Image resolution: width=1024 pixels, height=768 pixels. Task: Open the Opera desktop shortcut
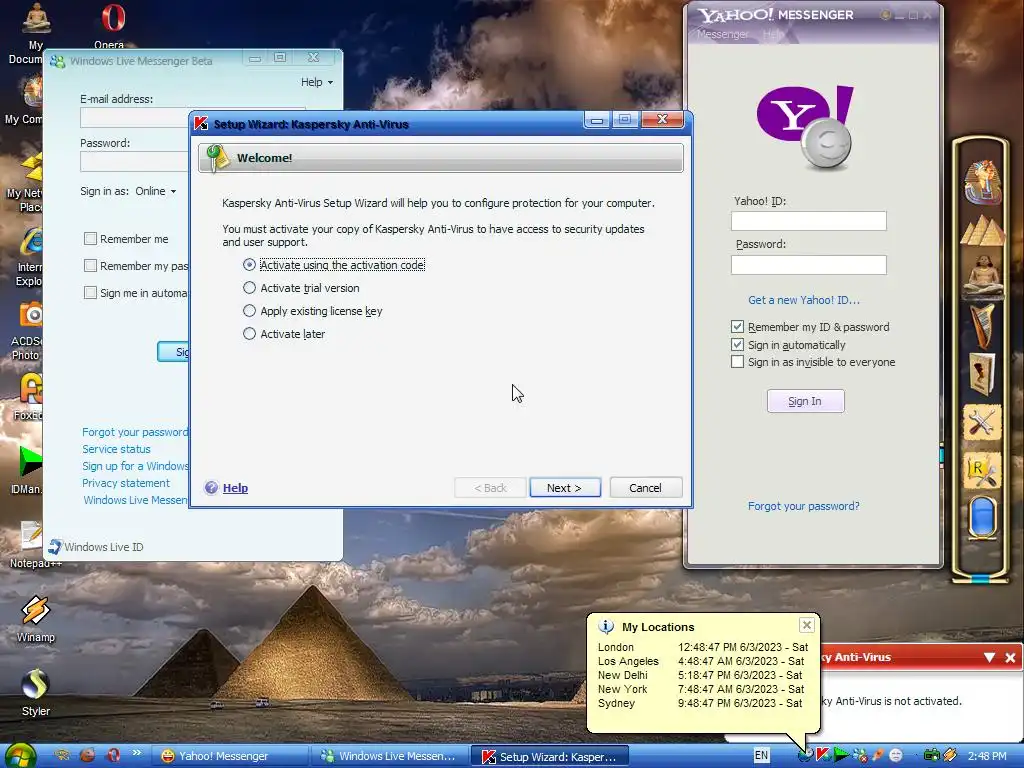112,25
